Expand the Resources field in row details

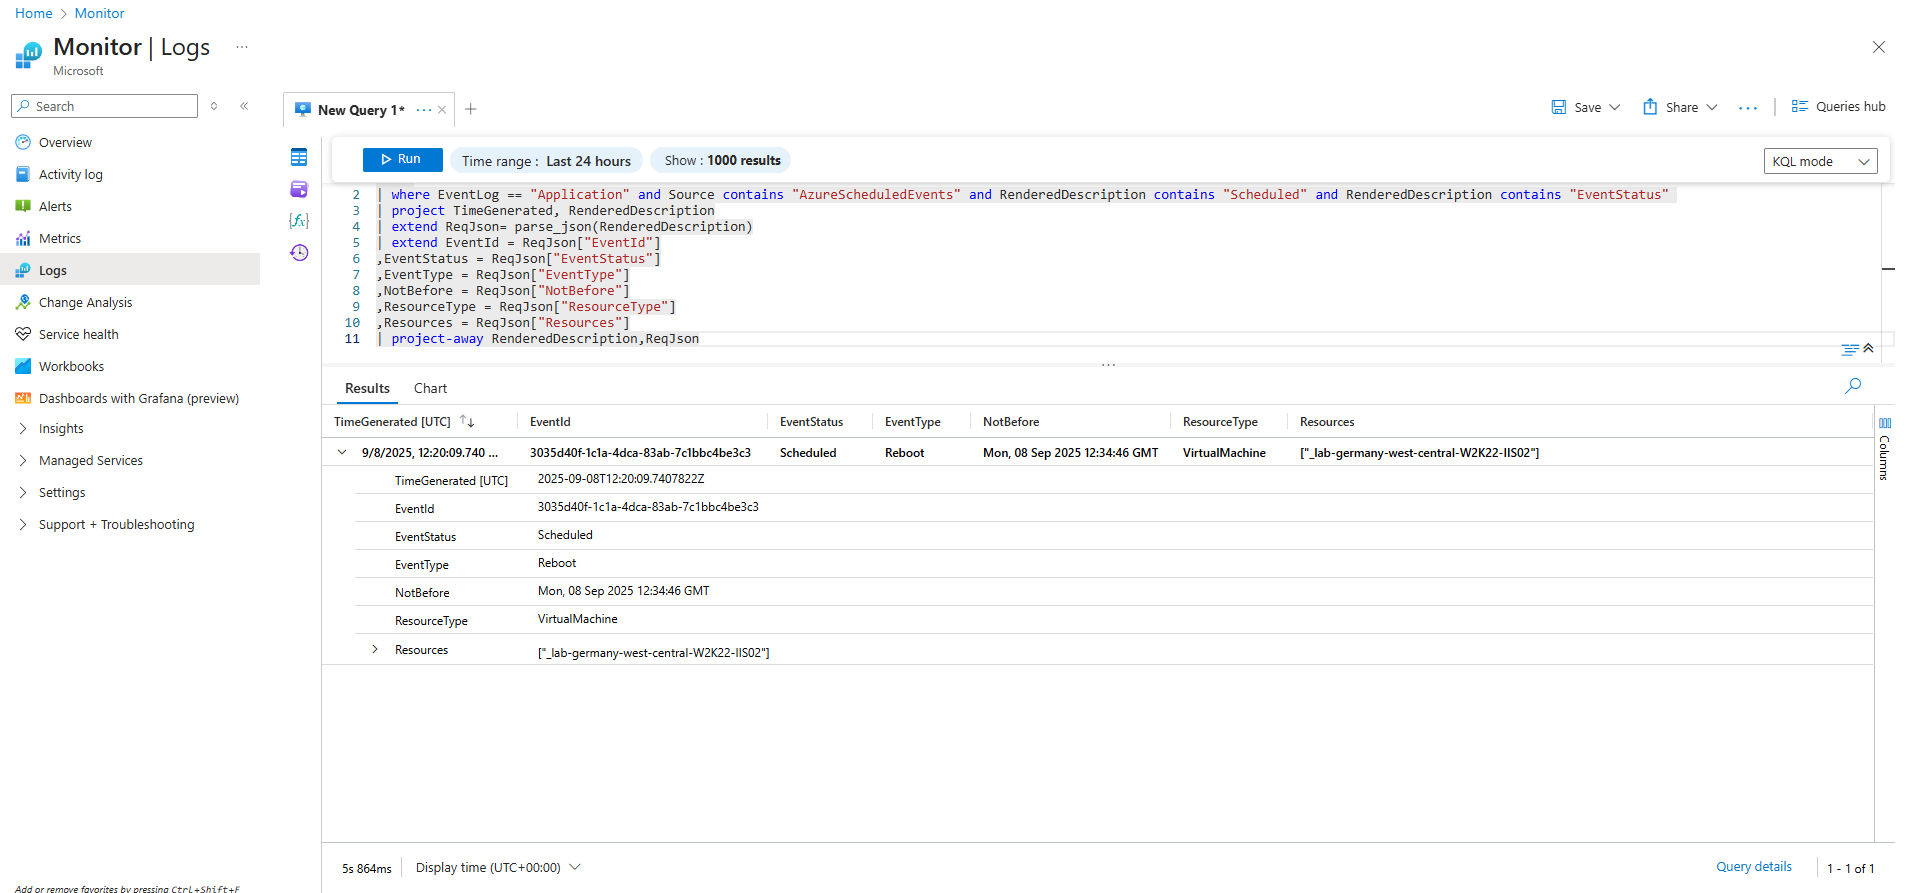(375, 650)
